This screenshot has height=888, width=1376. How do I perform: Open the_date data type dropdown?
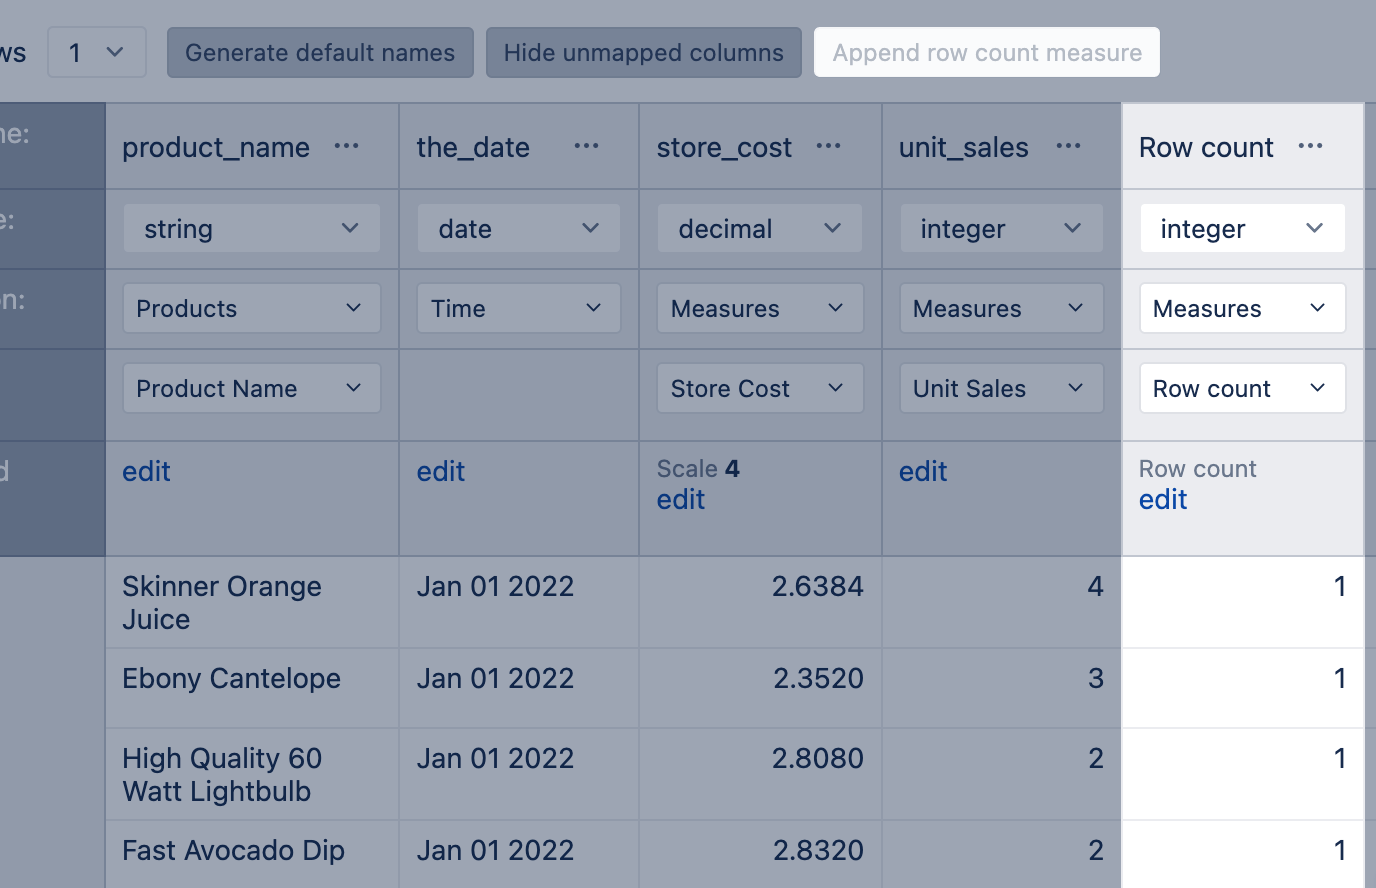[518, 229]
